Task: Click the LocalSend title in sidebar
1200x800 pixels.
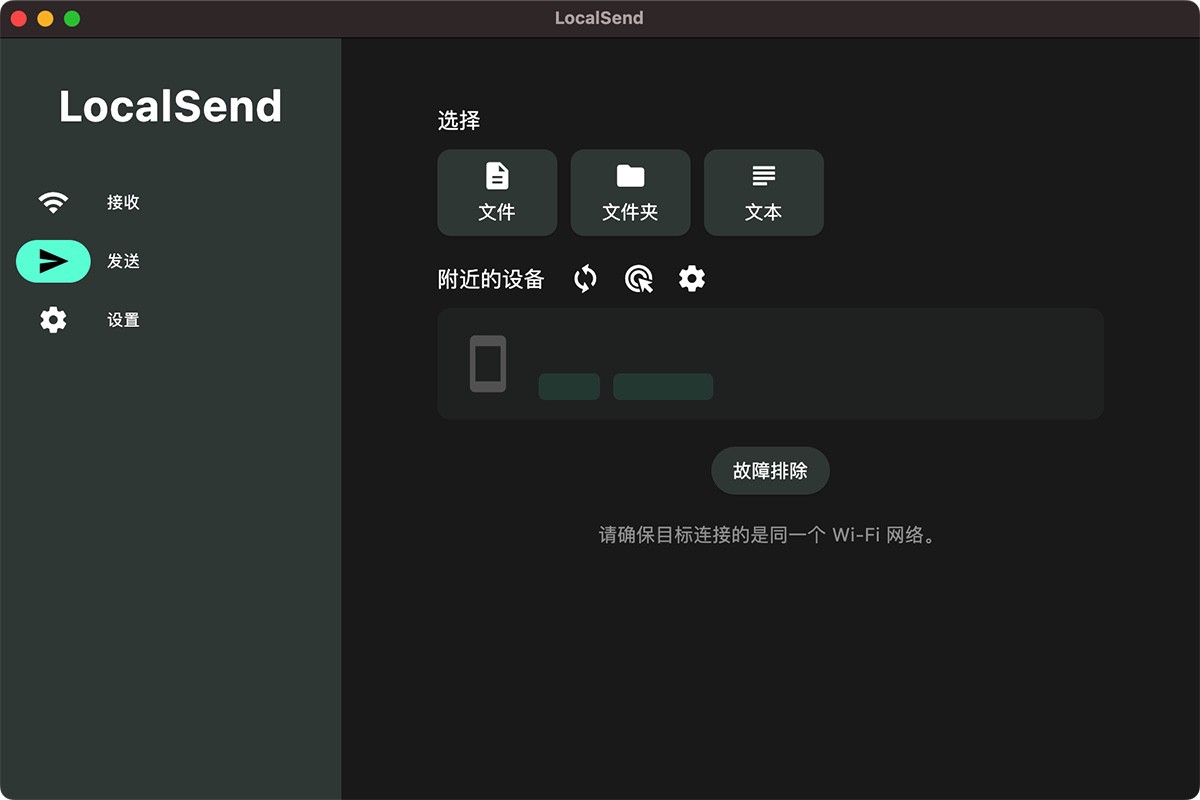Action: pyautogui.click(x=170, y=106)
